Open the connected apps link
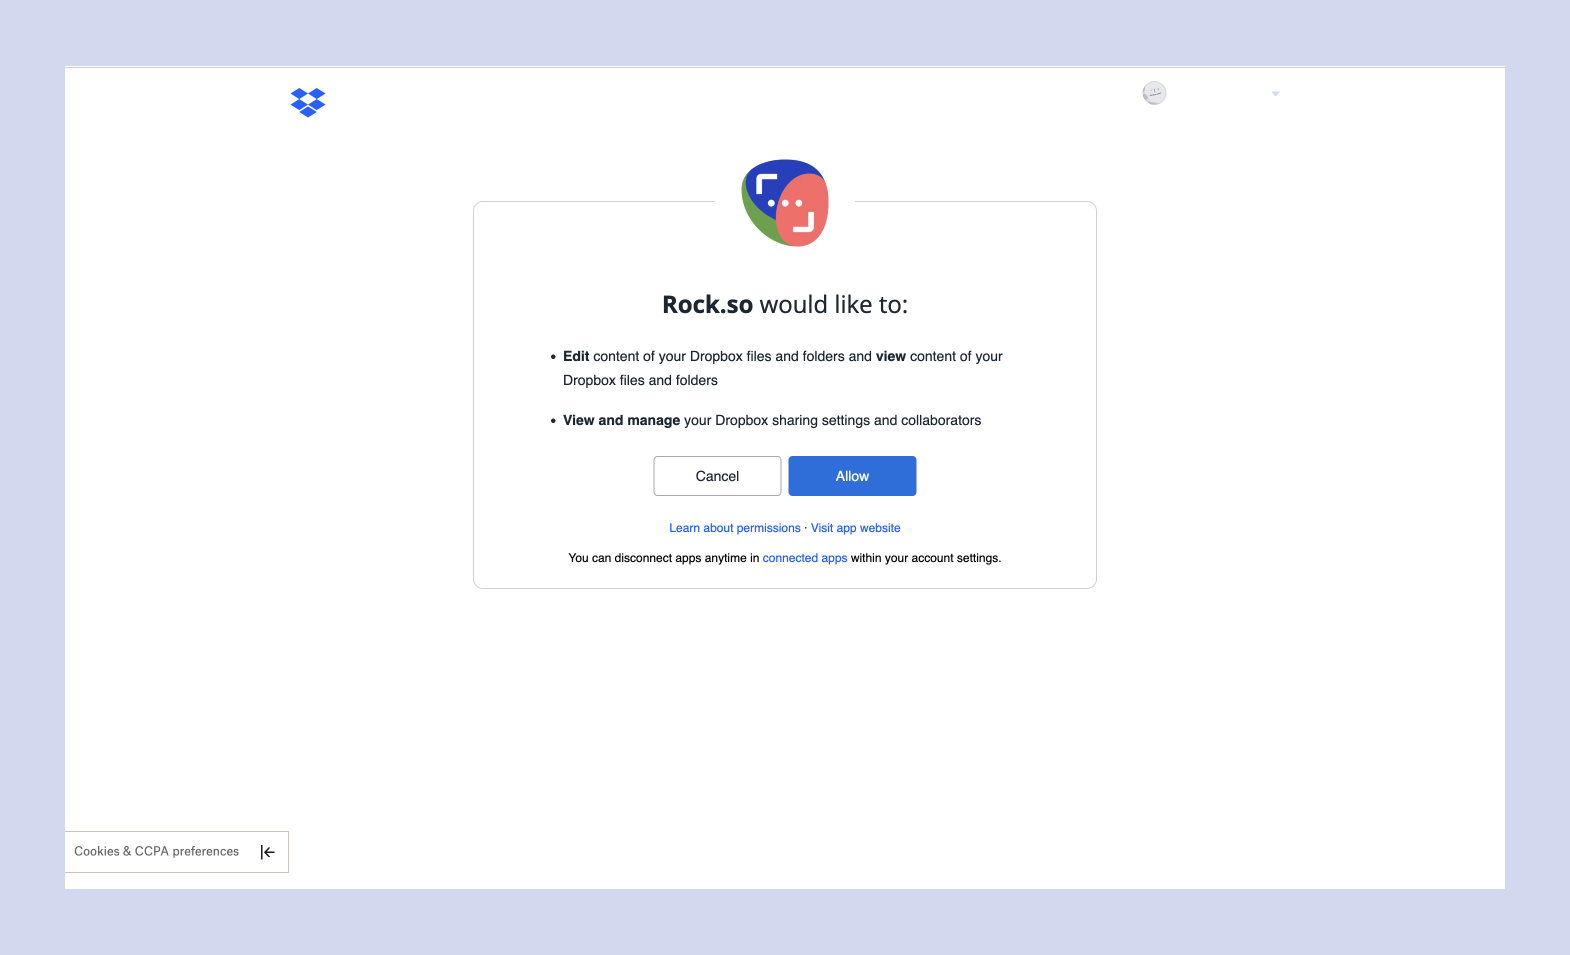 (804, 558)
